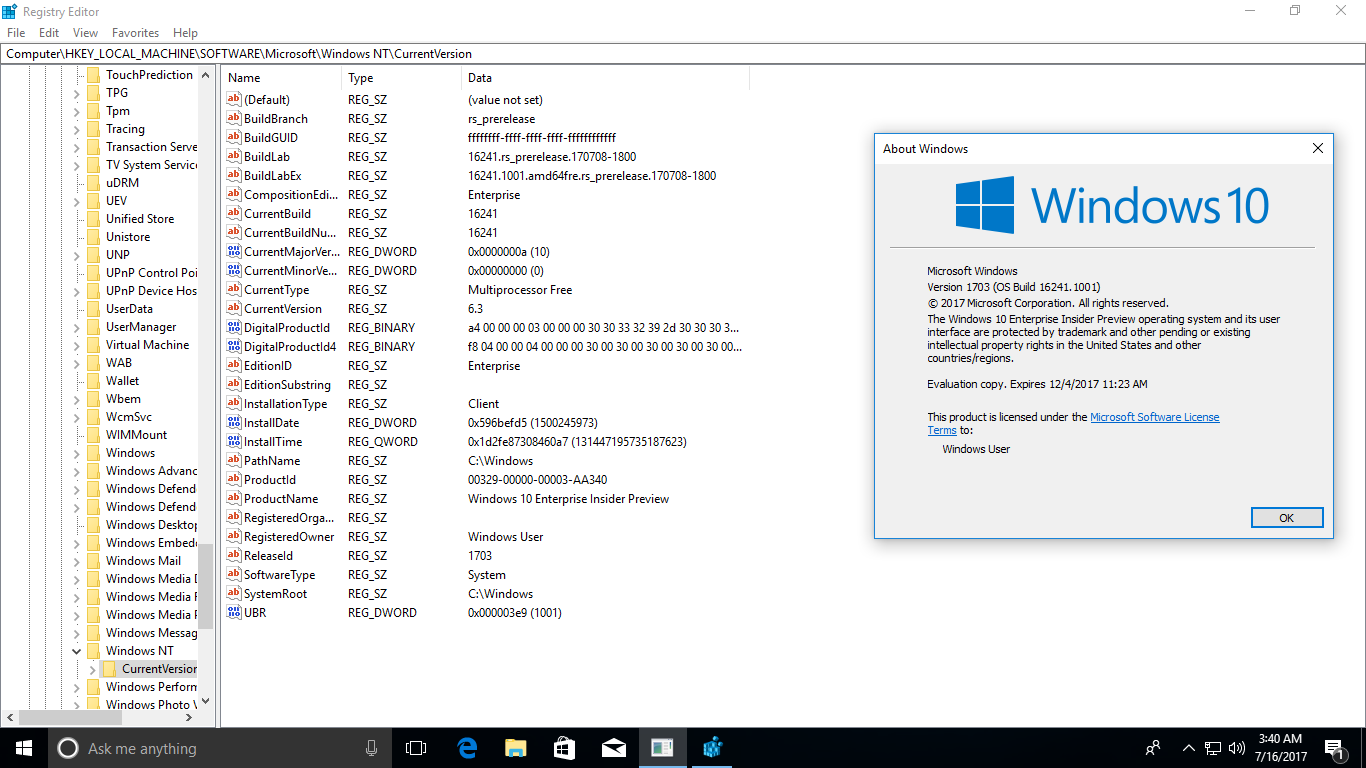Open Task View from the taskbar

(x=416, y=748)
